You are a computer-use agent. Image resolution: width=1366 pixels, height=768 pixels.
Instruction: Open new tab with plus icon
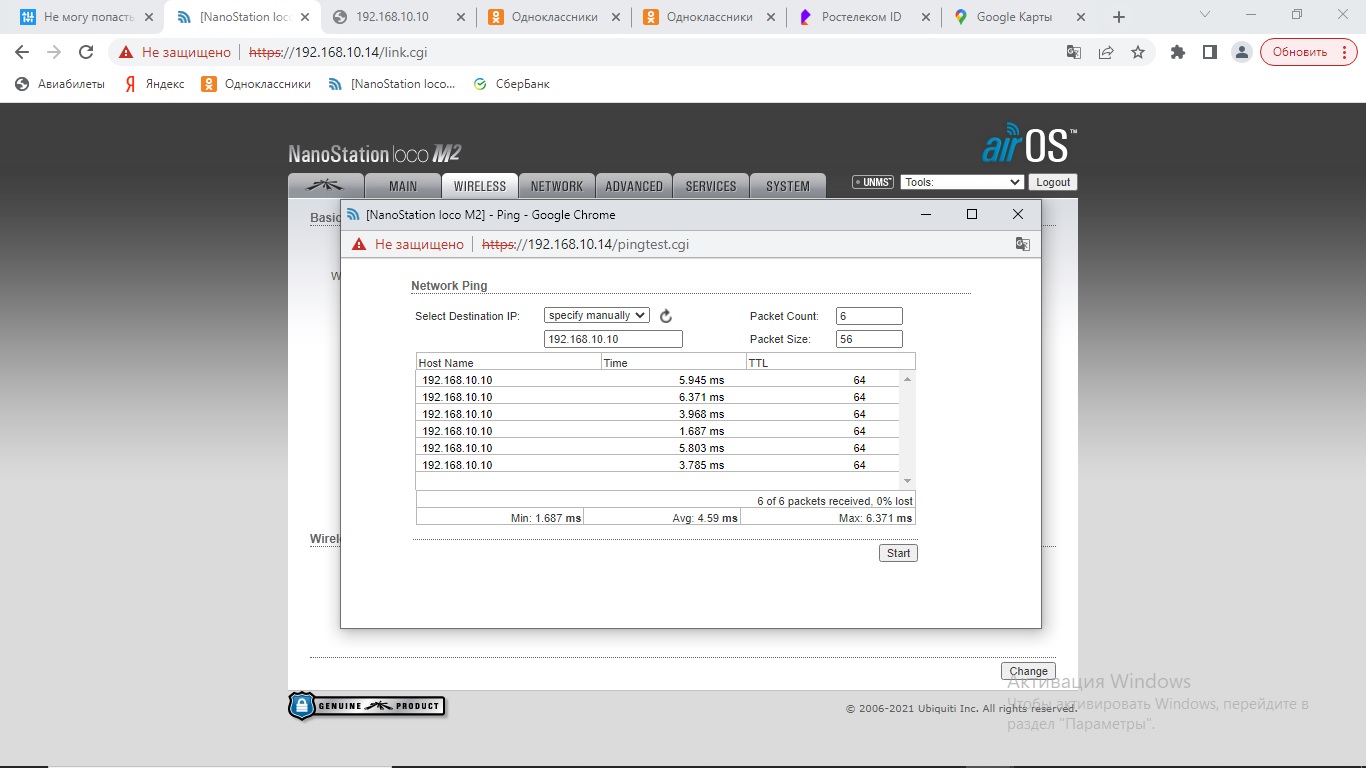[x=1119, y=17]
